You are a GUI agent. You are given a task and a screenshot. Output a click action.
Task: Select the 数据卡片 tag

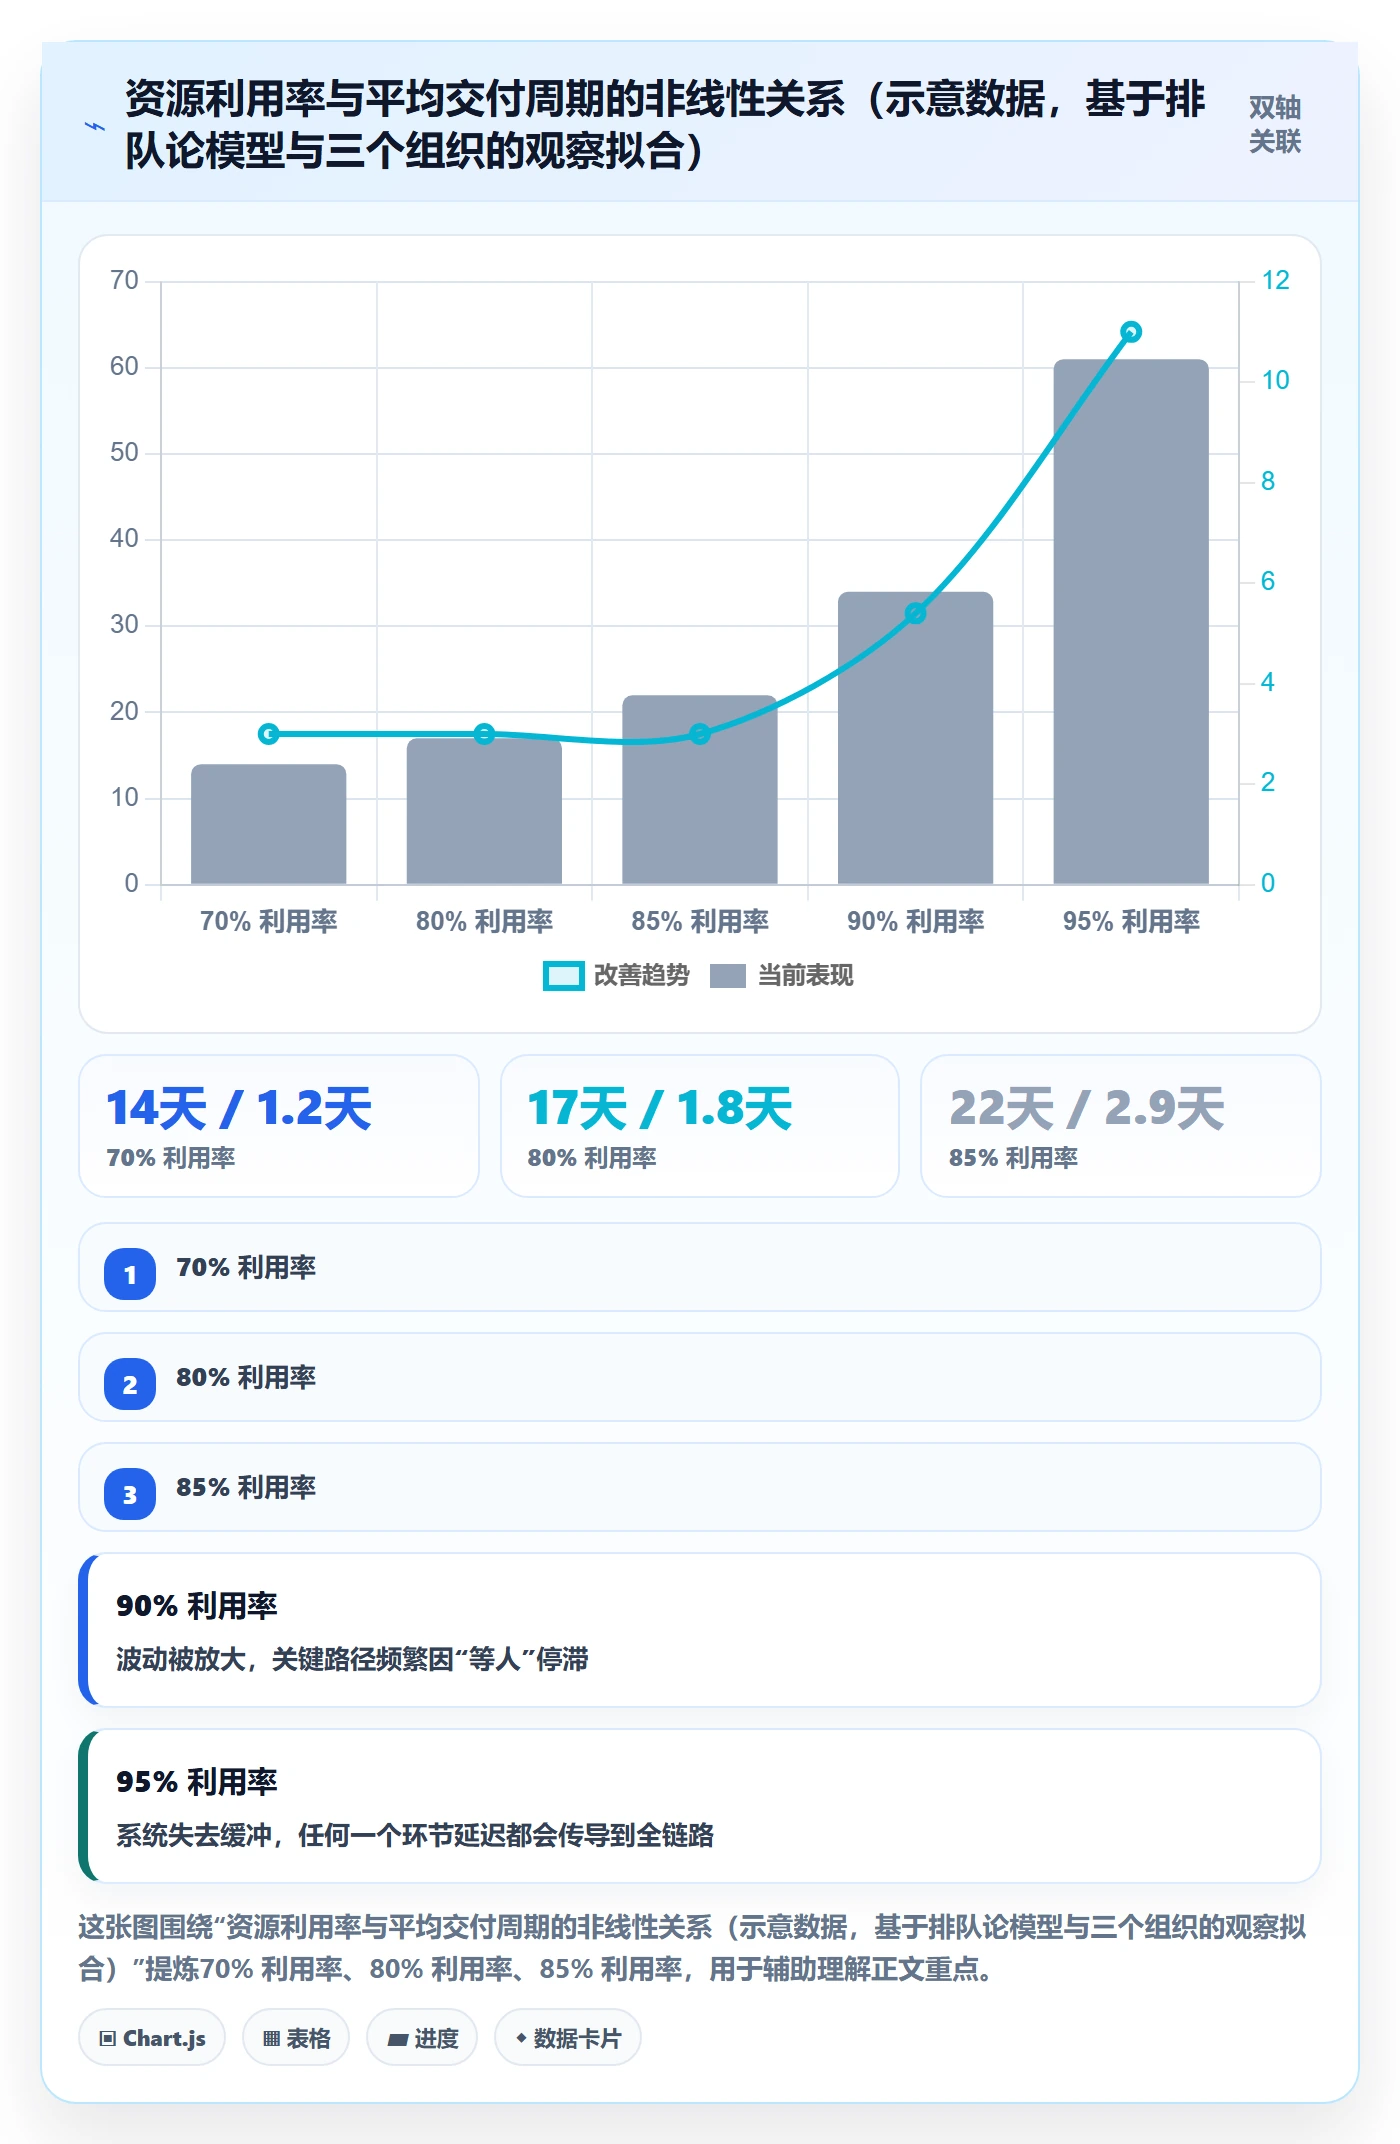coord(568,2038)
